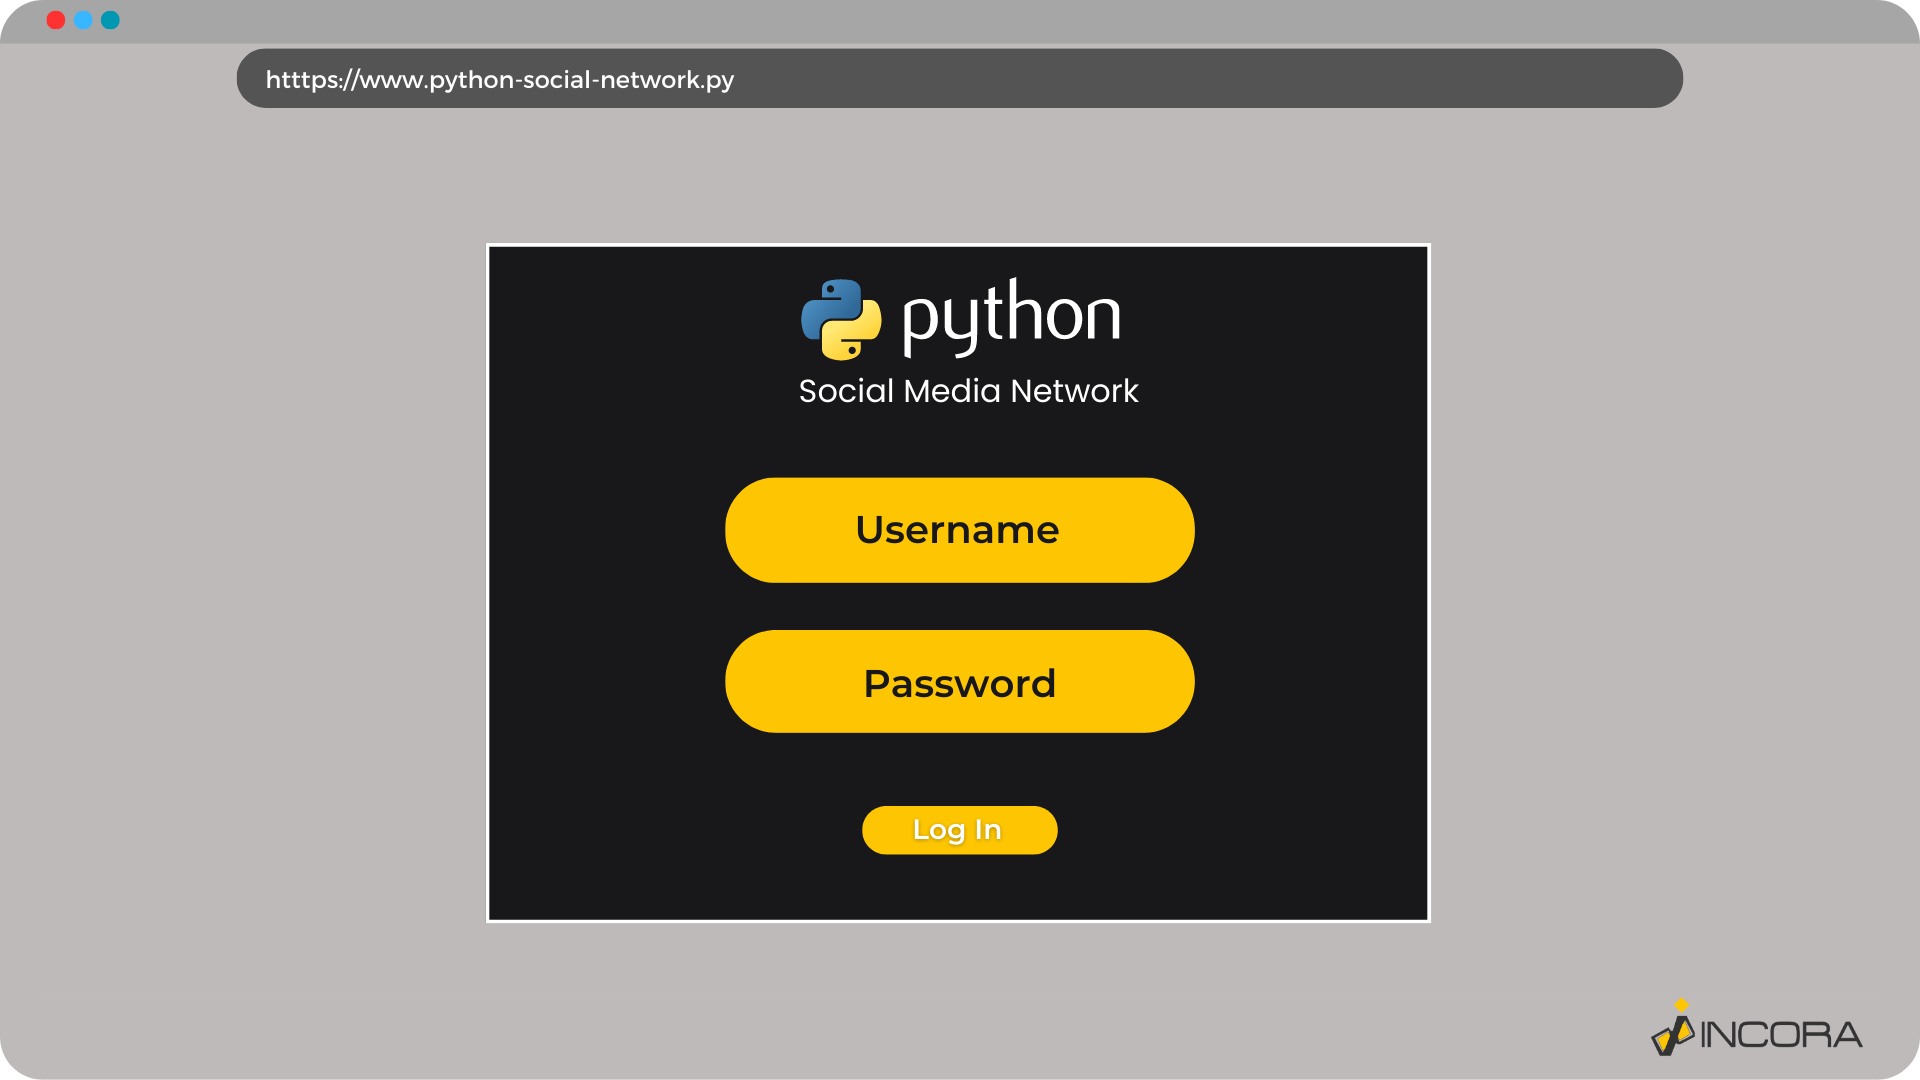Click the light blue window dot
Screen dimensions: 1920x1080
click(83, 20)
